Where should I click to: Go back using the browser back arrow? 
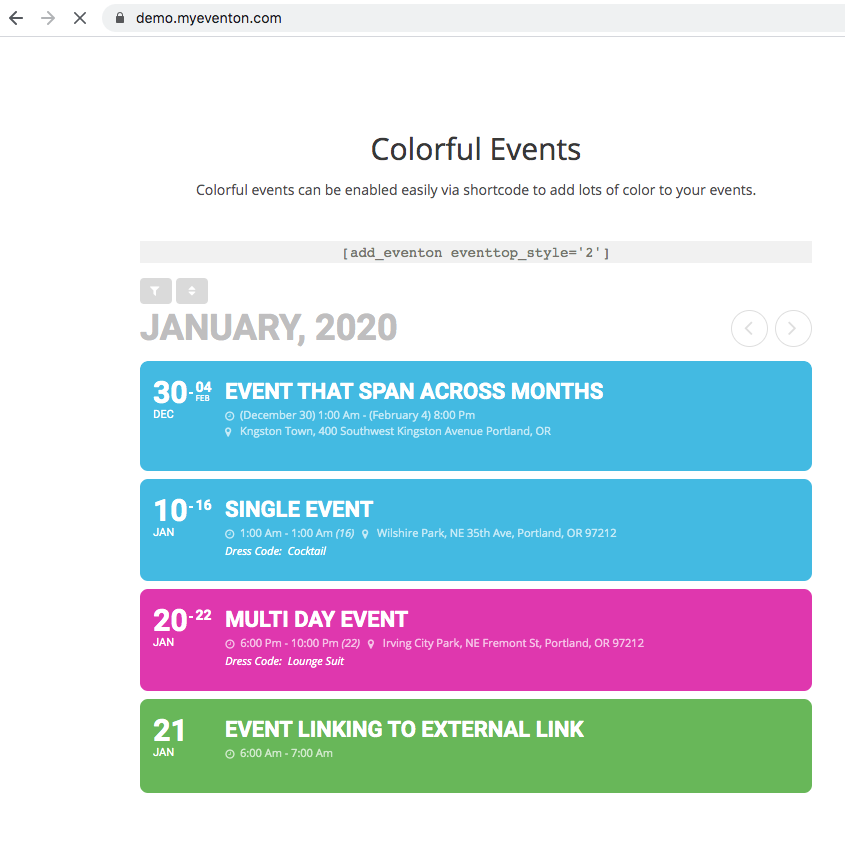point(16,18)
